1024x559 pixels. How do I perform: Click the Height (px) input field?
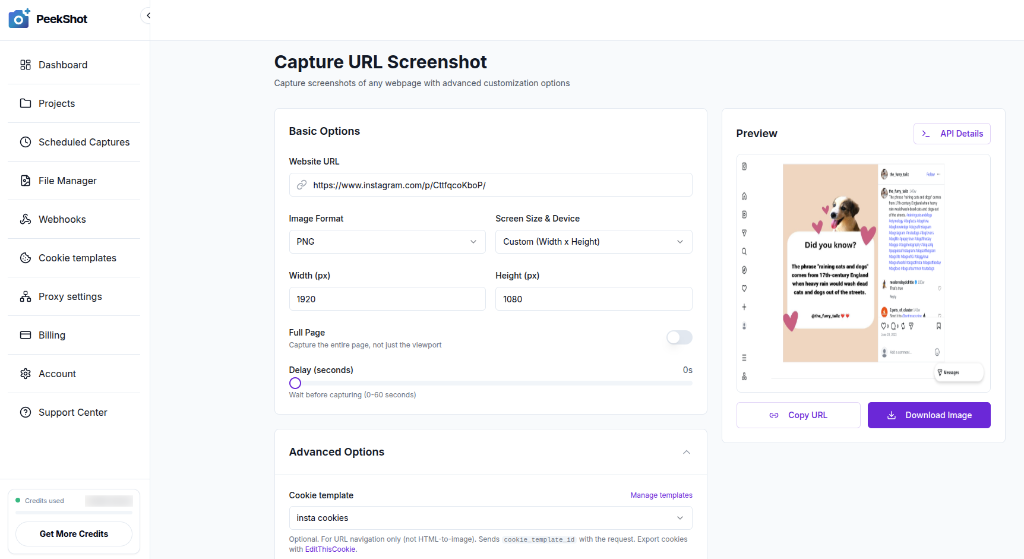(594, 299)
